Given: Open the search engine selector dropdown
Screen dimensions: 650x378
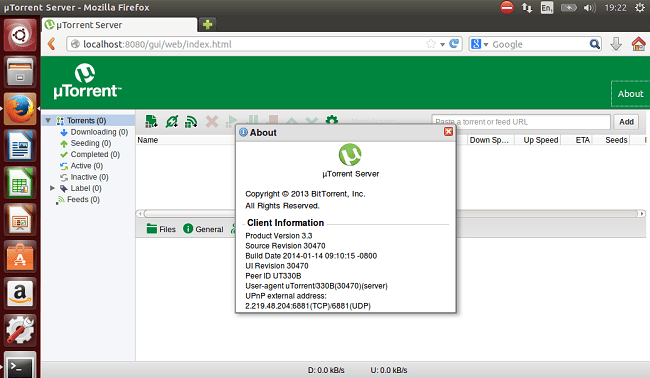Looking at the screenshot, I should click(479, 44).
